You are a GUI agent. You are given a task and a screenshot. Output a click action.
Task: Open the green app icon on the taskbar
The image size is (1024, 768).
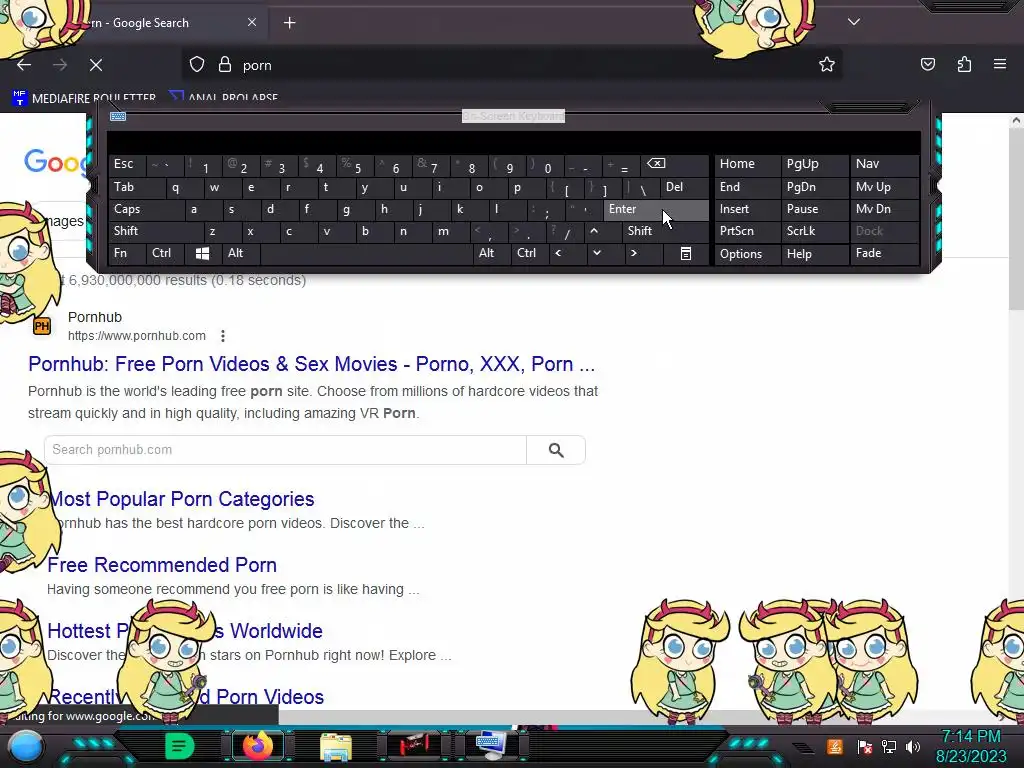pyautogui.click(x=179, y=746)
